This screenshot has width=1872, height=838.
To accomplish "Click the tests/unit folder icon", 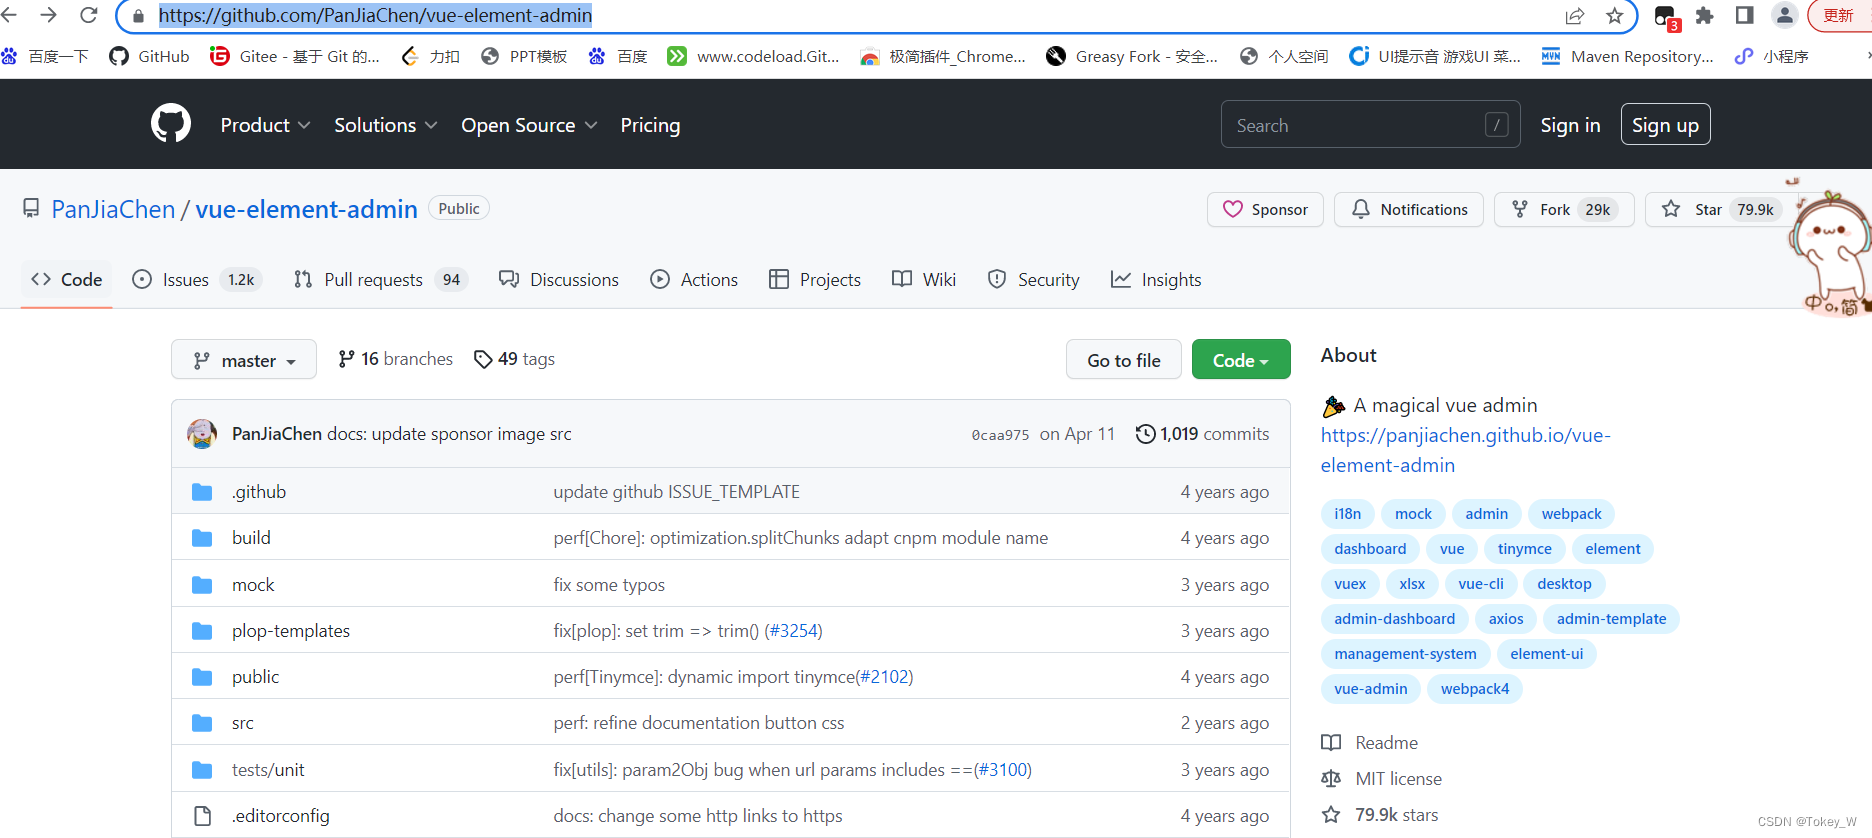I will 202,769.
